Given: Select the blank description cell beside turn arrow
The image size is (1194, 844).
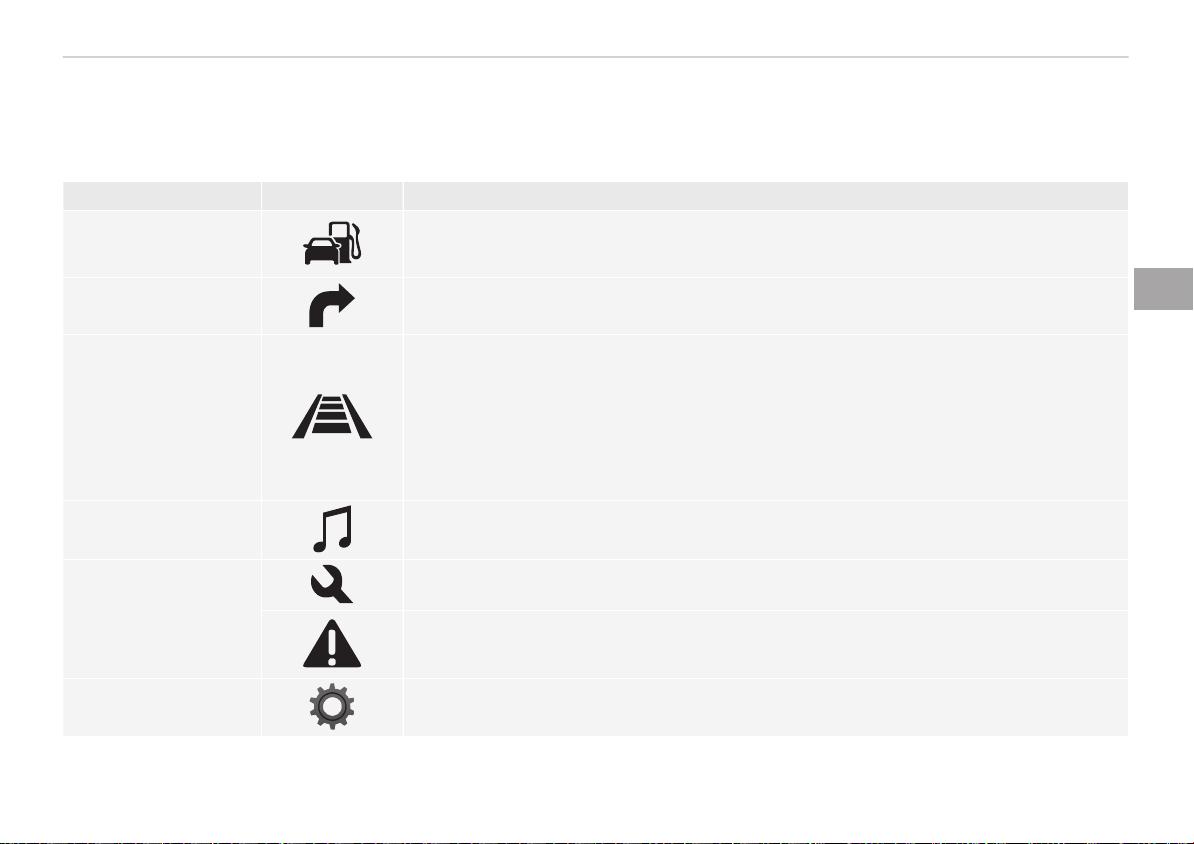Looking at the screenshot, I should (x=765, y=305).
